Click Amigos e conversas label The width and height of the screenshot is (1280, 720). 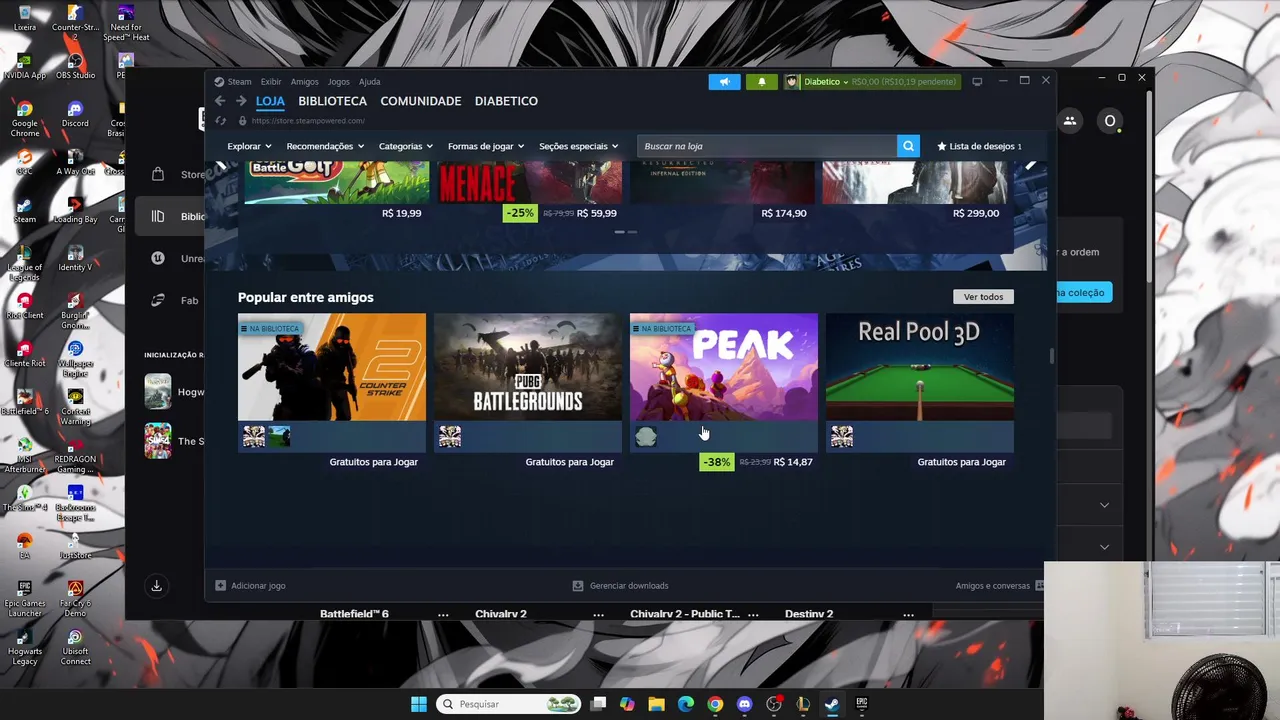[x=992, y=586]
